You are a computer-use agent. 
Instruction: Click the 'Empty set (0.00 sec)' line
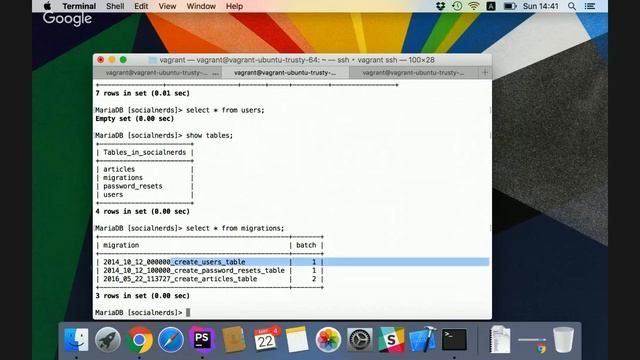(x=135, y=119)
